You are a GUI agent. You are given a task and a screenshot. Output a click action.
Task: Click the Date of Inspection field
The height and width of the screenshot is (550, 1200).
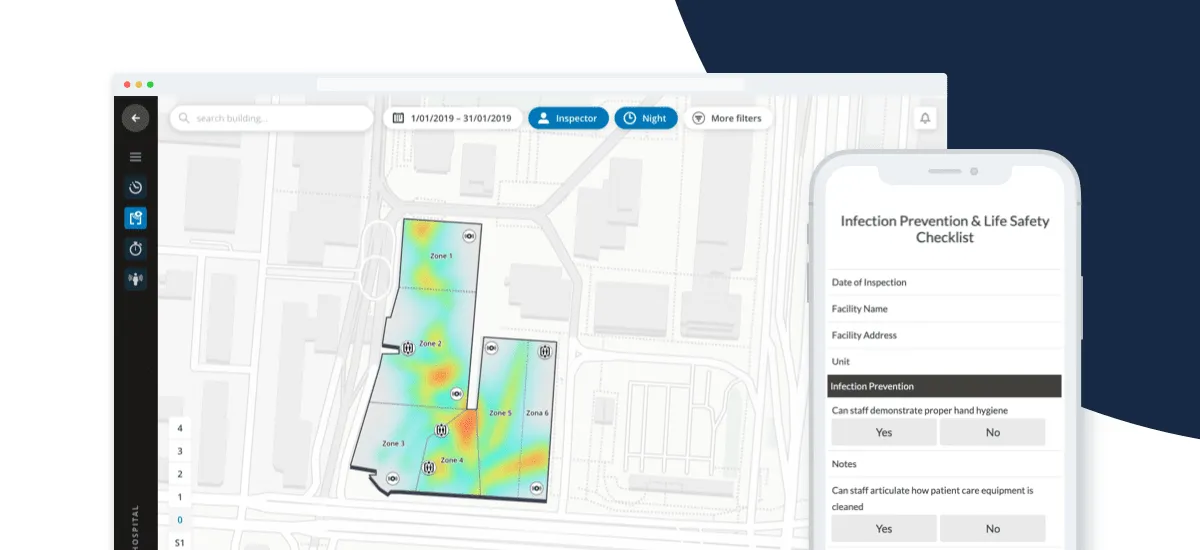(x=944, y=283)
